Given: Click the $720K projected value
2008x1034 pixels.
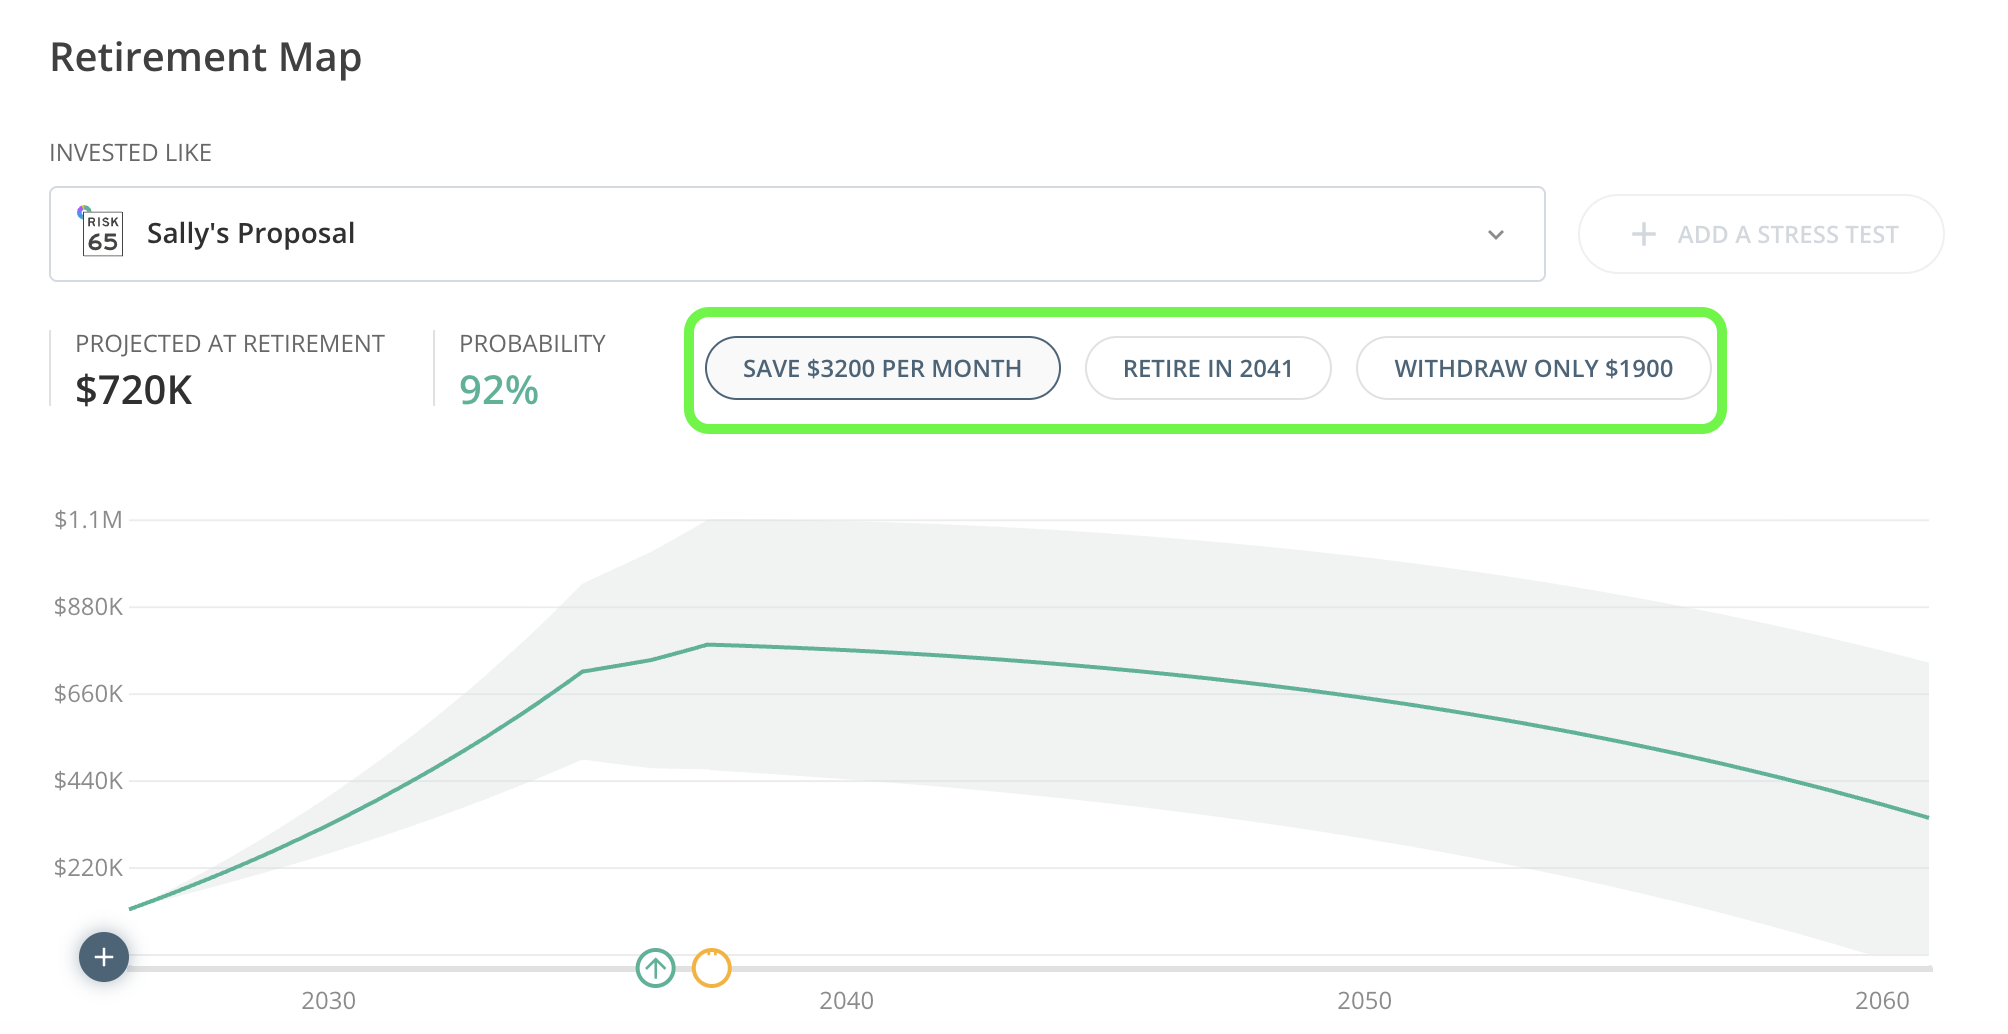Looking at the screenshot, I should 134,390.
